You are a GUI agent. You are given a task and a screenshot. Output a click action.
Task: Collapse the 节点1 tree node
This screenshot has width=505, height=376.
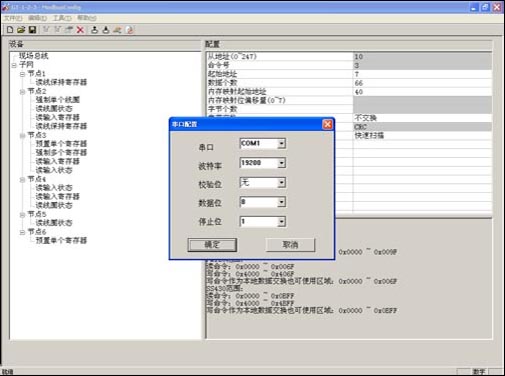(22, 74)
